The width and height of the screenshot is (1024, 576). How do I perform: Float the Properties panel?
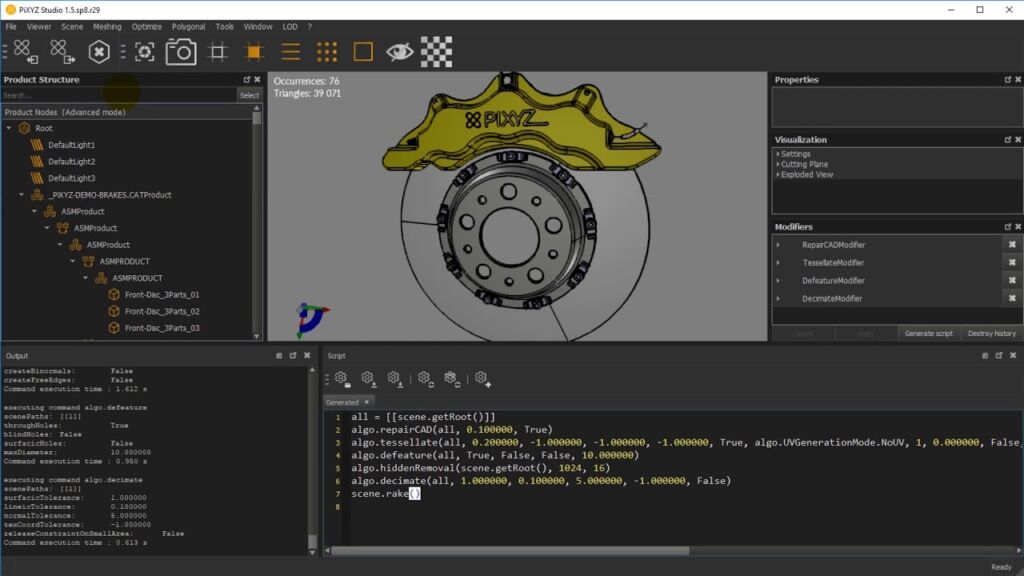pyautogui.click(x=1008, y=80)
